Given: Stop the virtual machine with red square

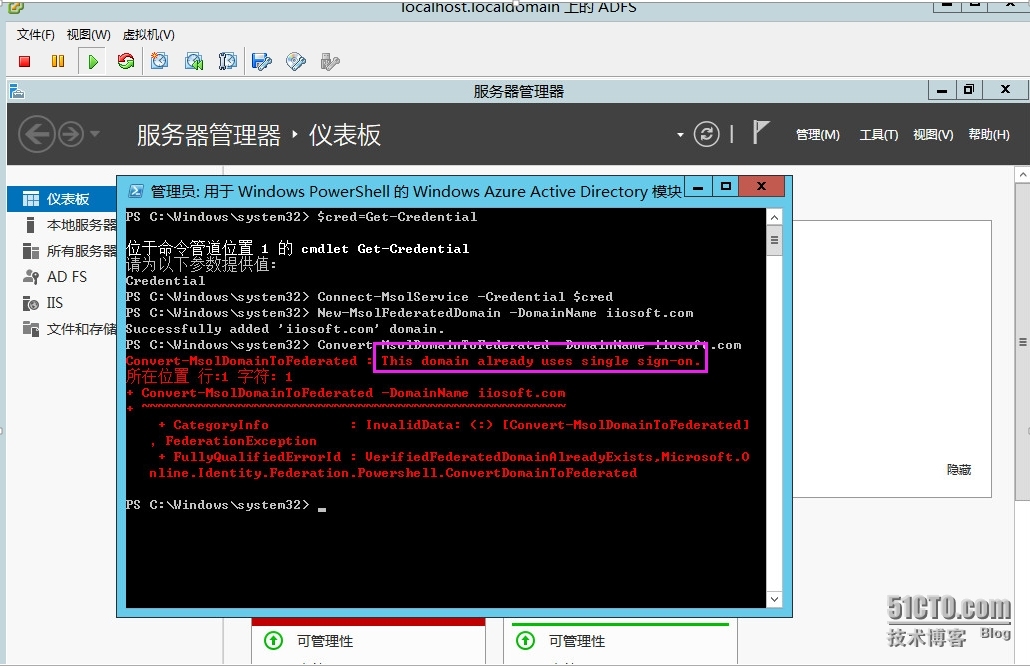Looking at the screenshot, I should click(25, 62).
